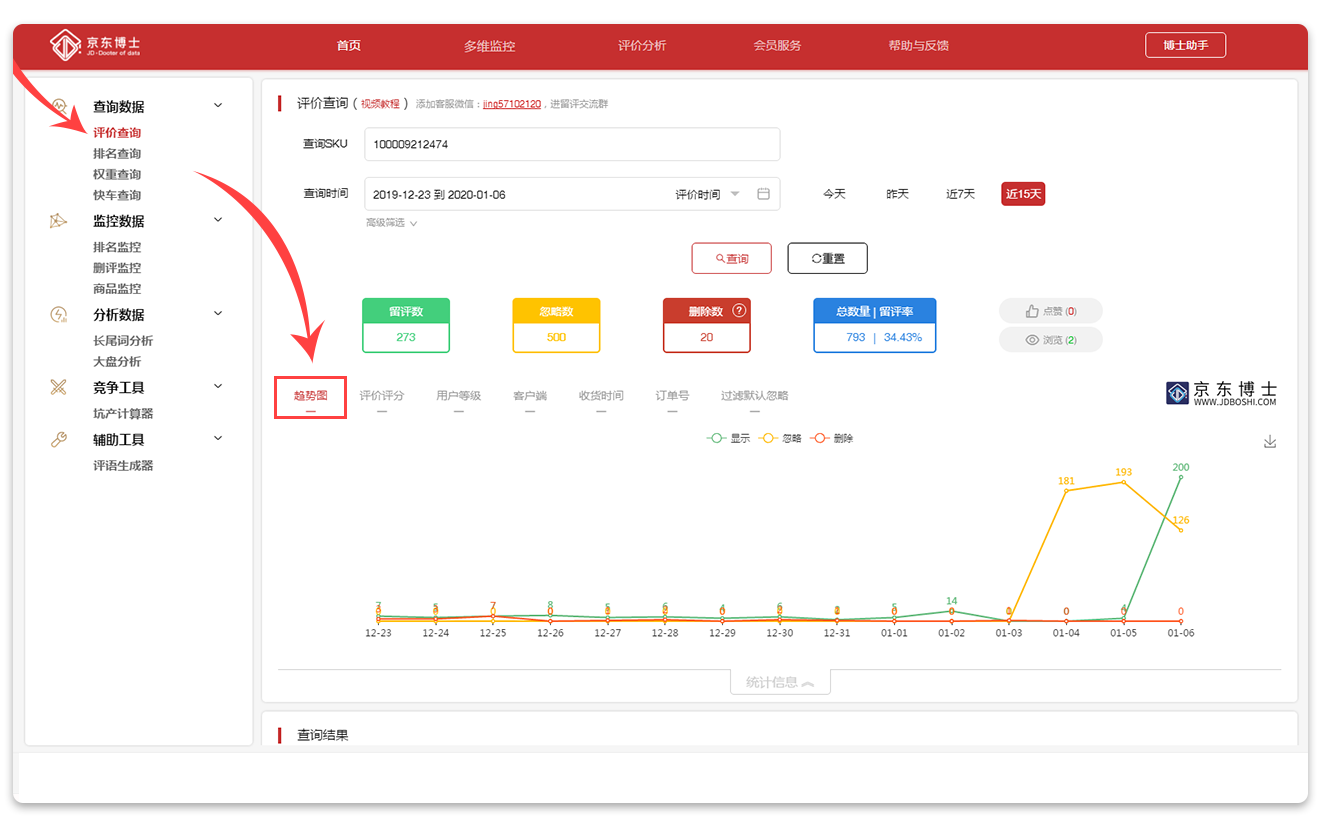Open 快车查询 in the sidebar

coord(117,196)
